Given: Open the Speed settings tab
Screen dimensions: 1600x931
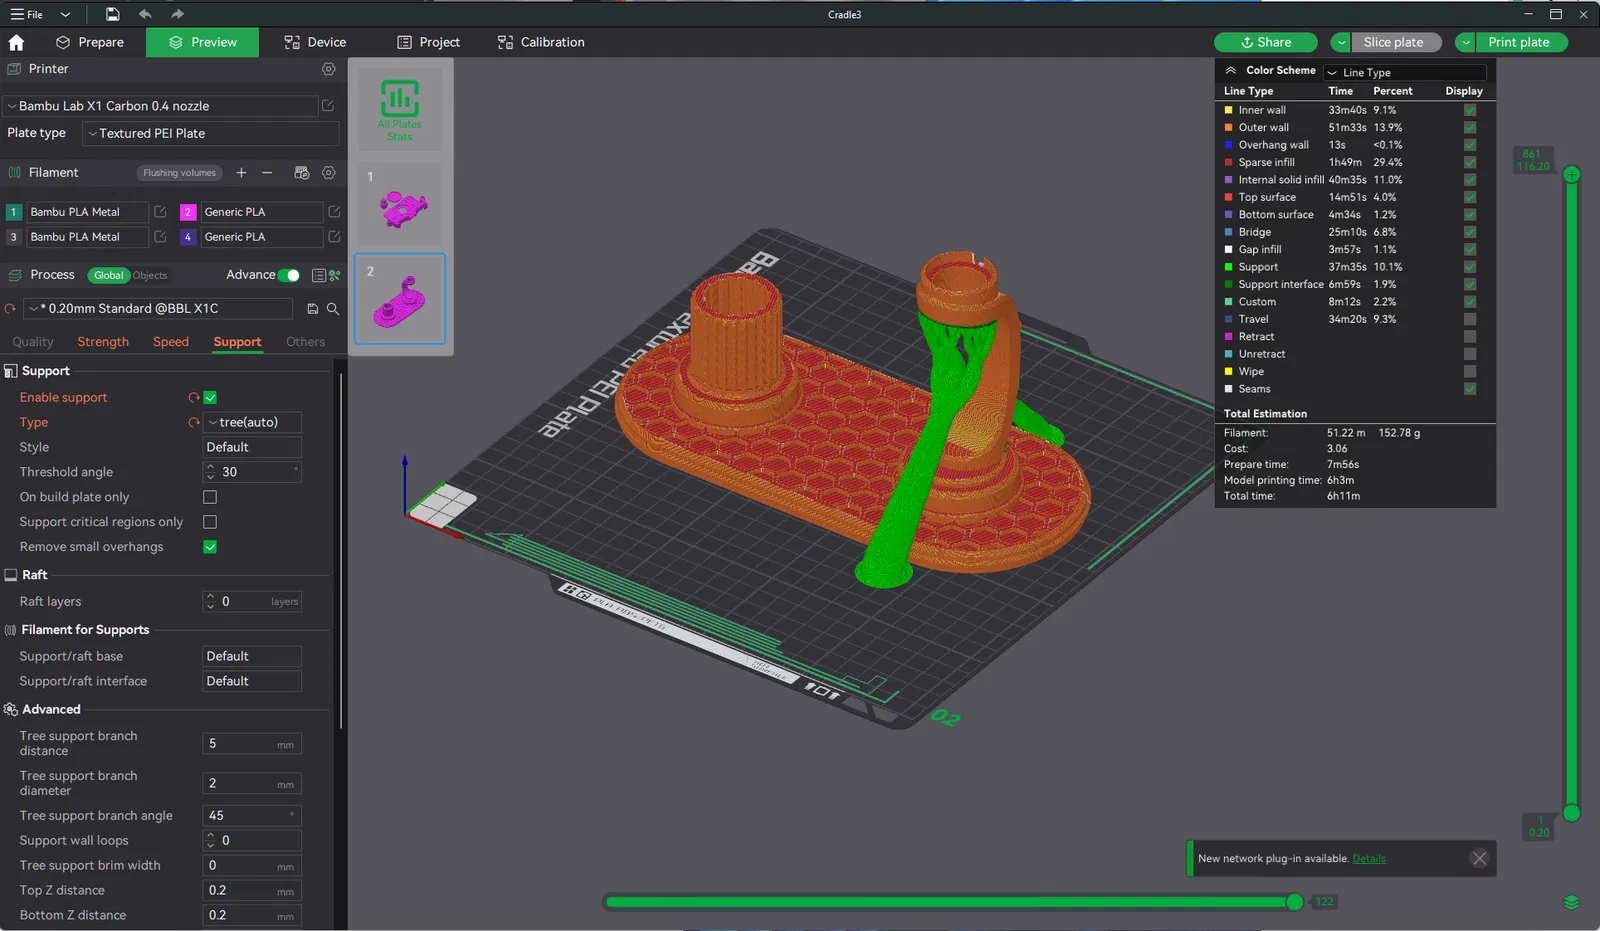Looking at the screenshot, I should pyautogui.click(x=171, y=342).
